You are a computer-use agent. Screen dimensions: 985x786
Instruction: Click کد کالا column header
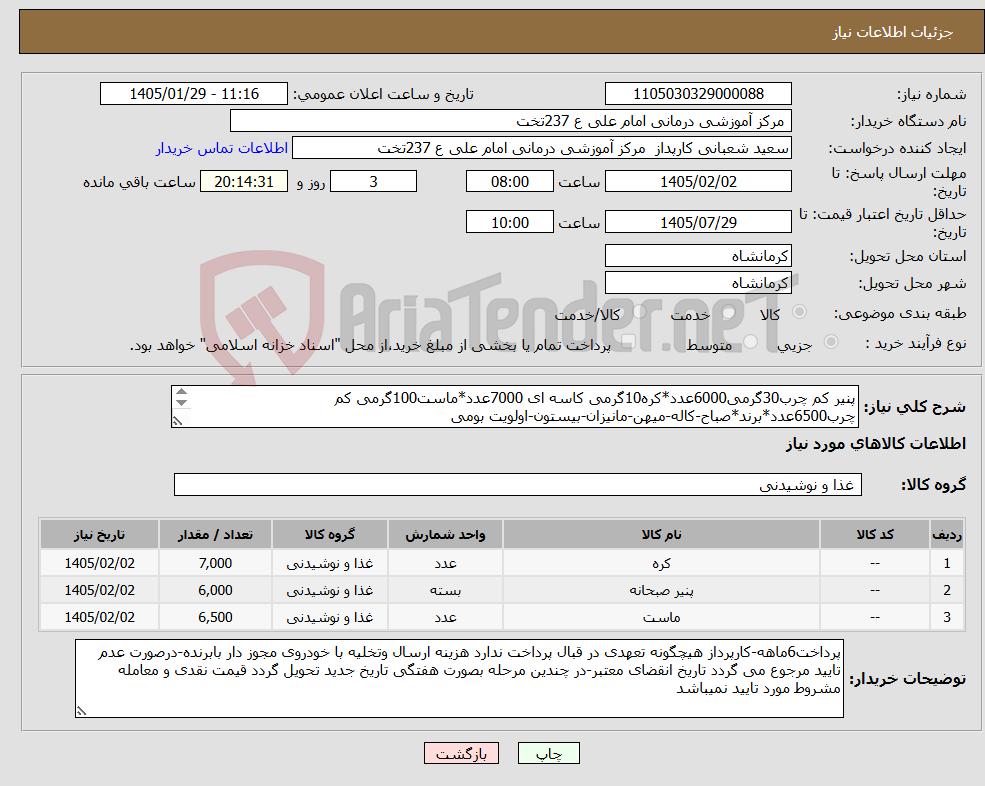point(874,535)
